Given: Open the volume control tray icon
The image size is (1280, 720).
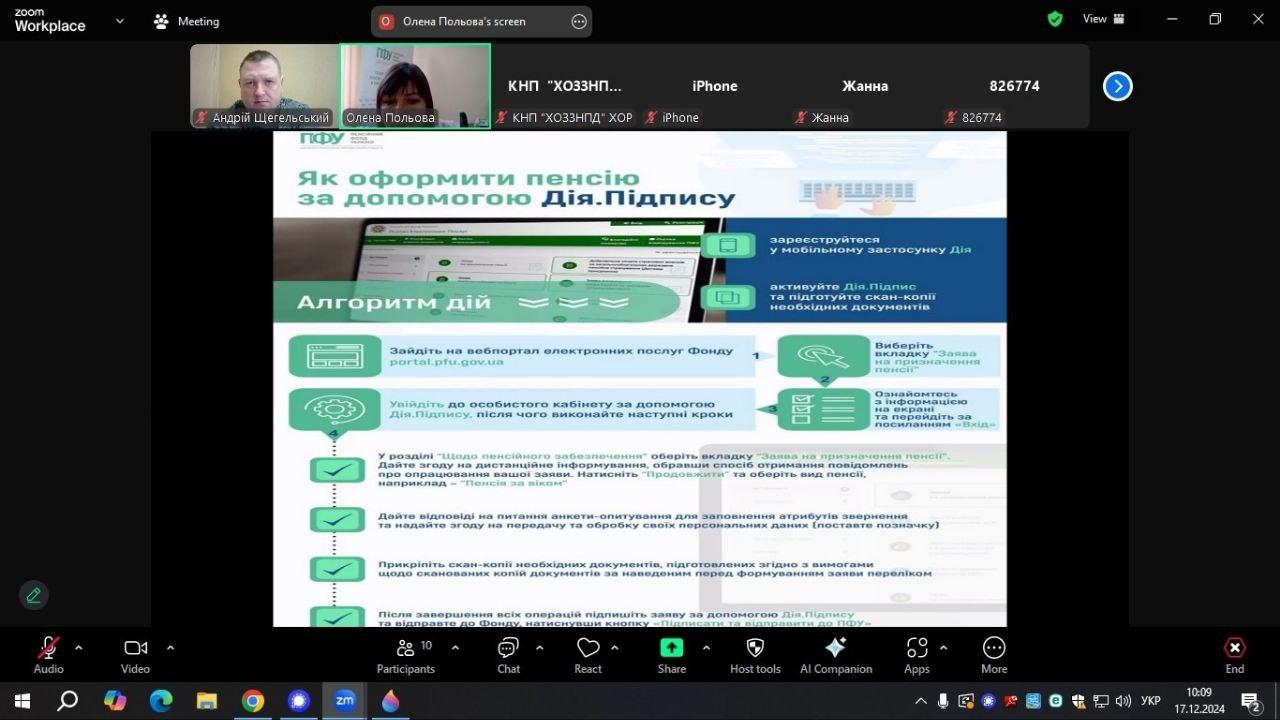Looking at the screenshot, I should coord(1123,701).
